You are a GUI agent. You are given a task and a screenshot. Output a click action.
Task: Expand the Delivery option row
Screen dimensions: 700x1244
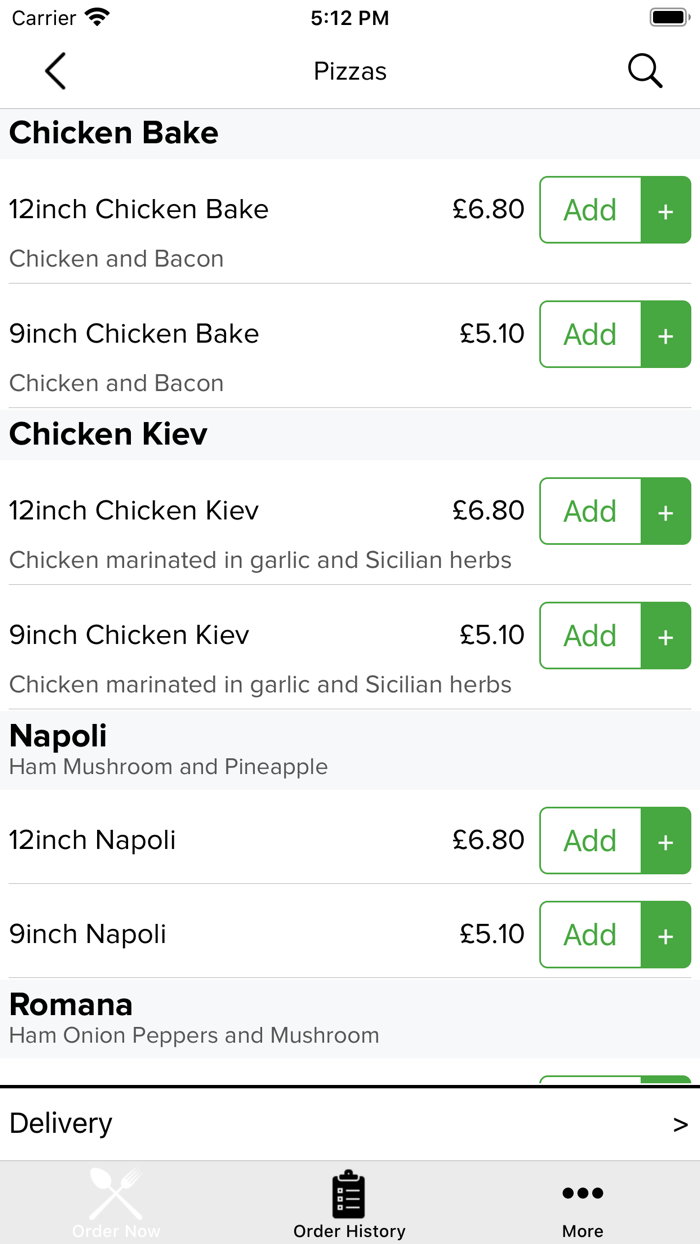click(x=350, y=1123)
